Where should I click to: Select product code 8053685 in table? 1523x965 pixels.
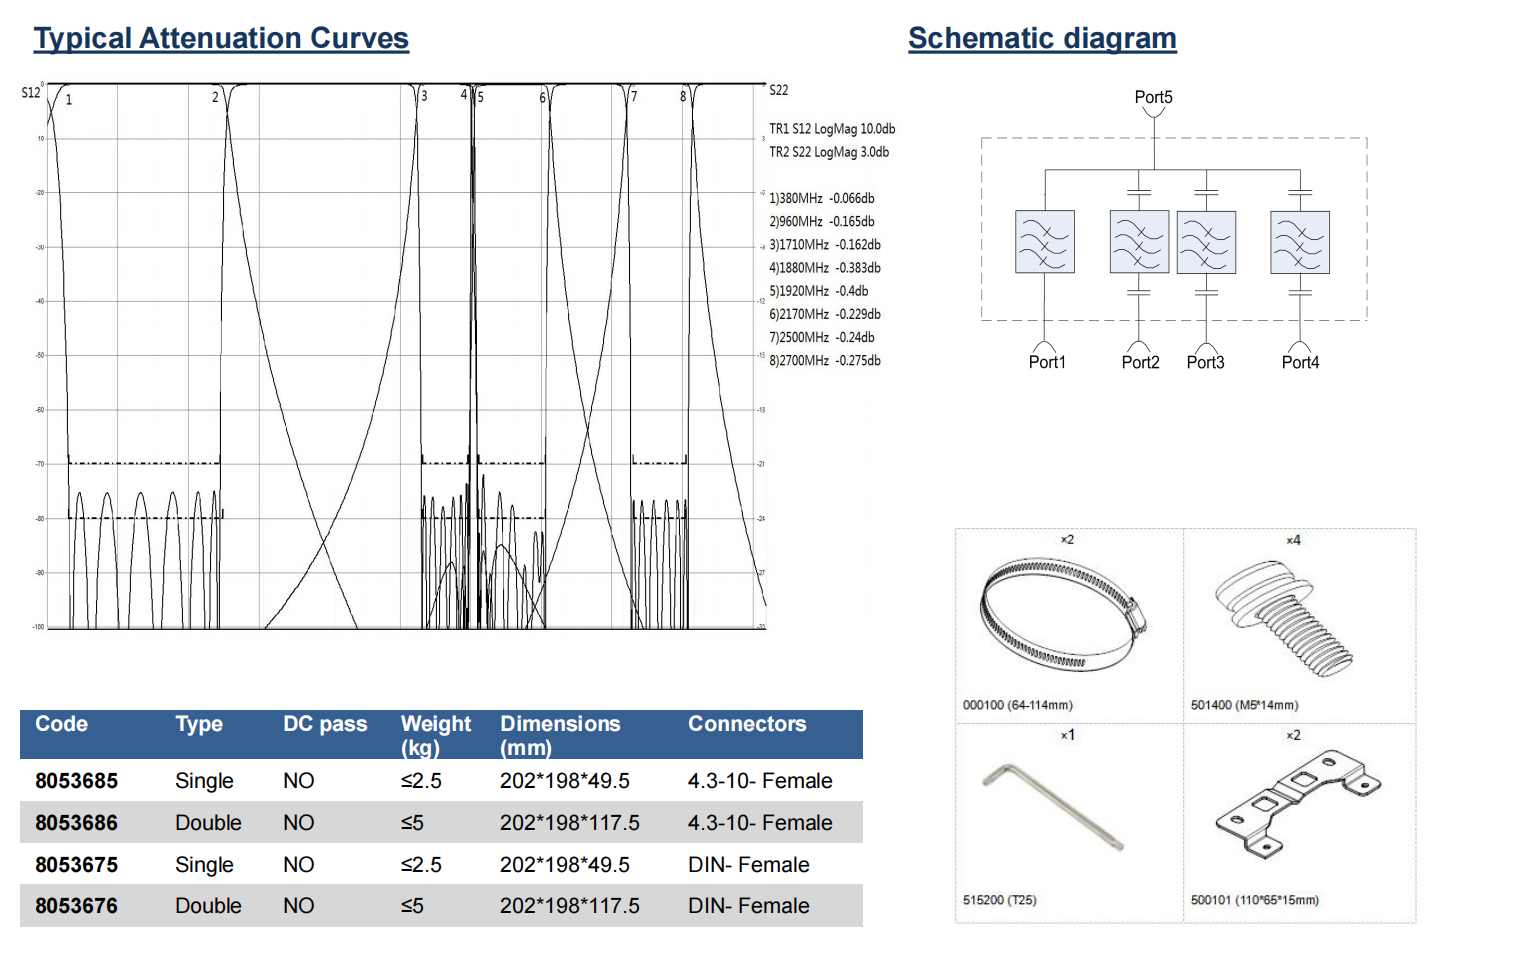[x=76, y=781]
